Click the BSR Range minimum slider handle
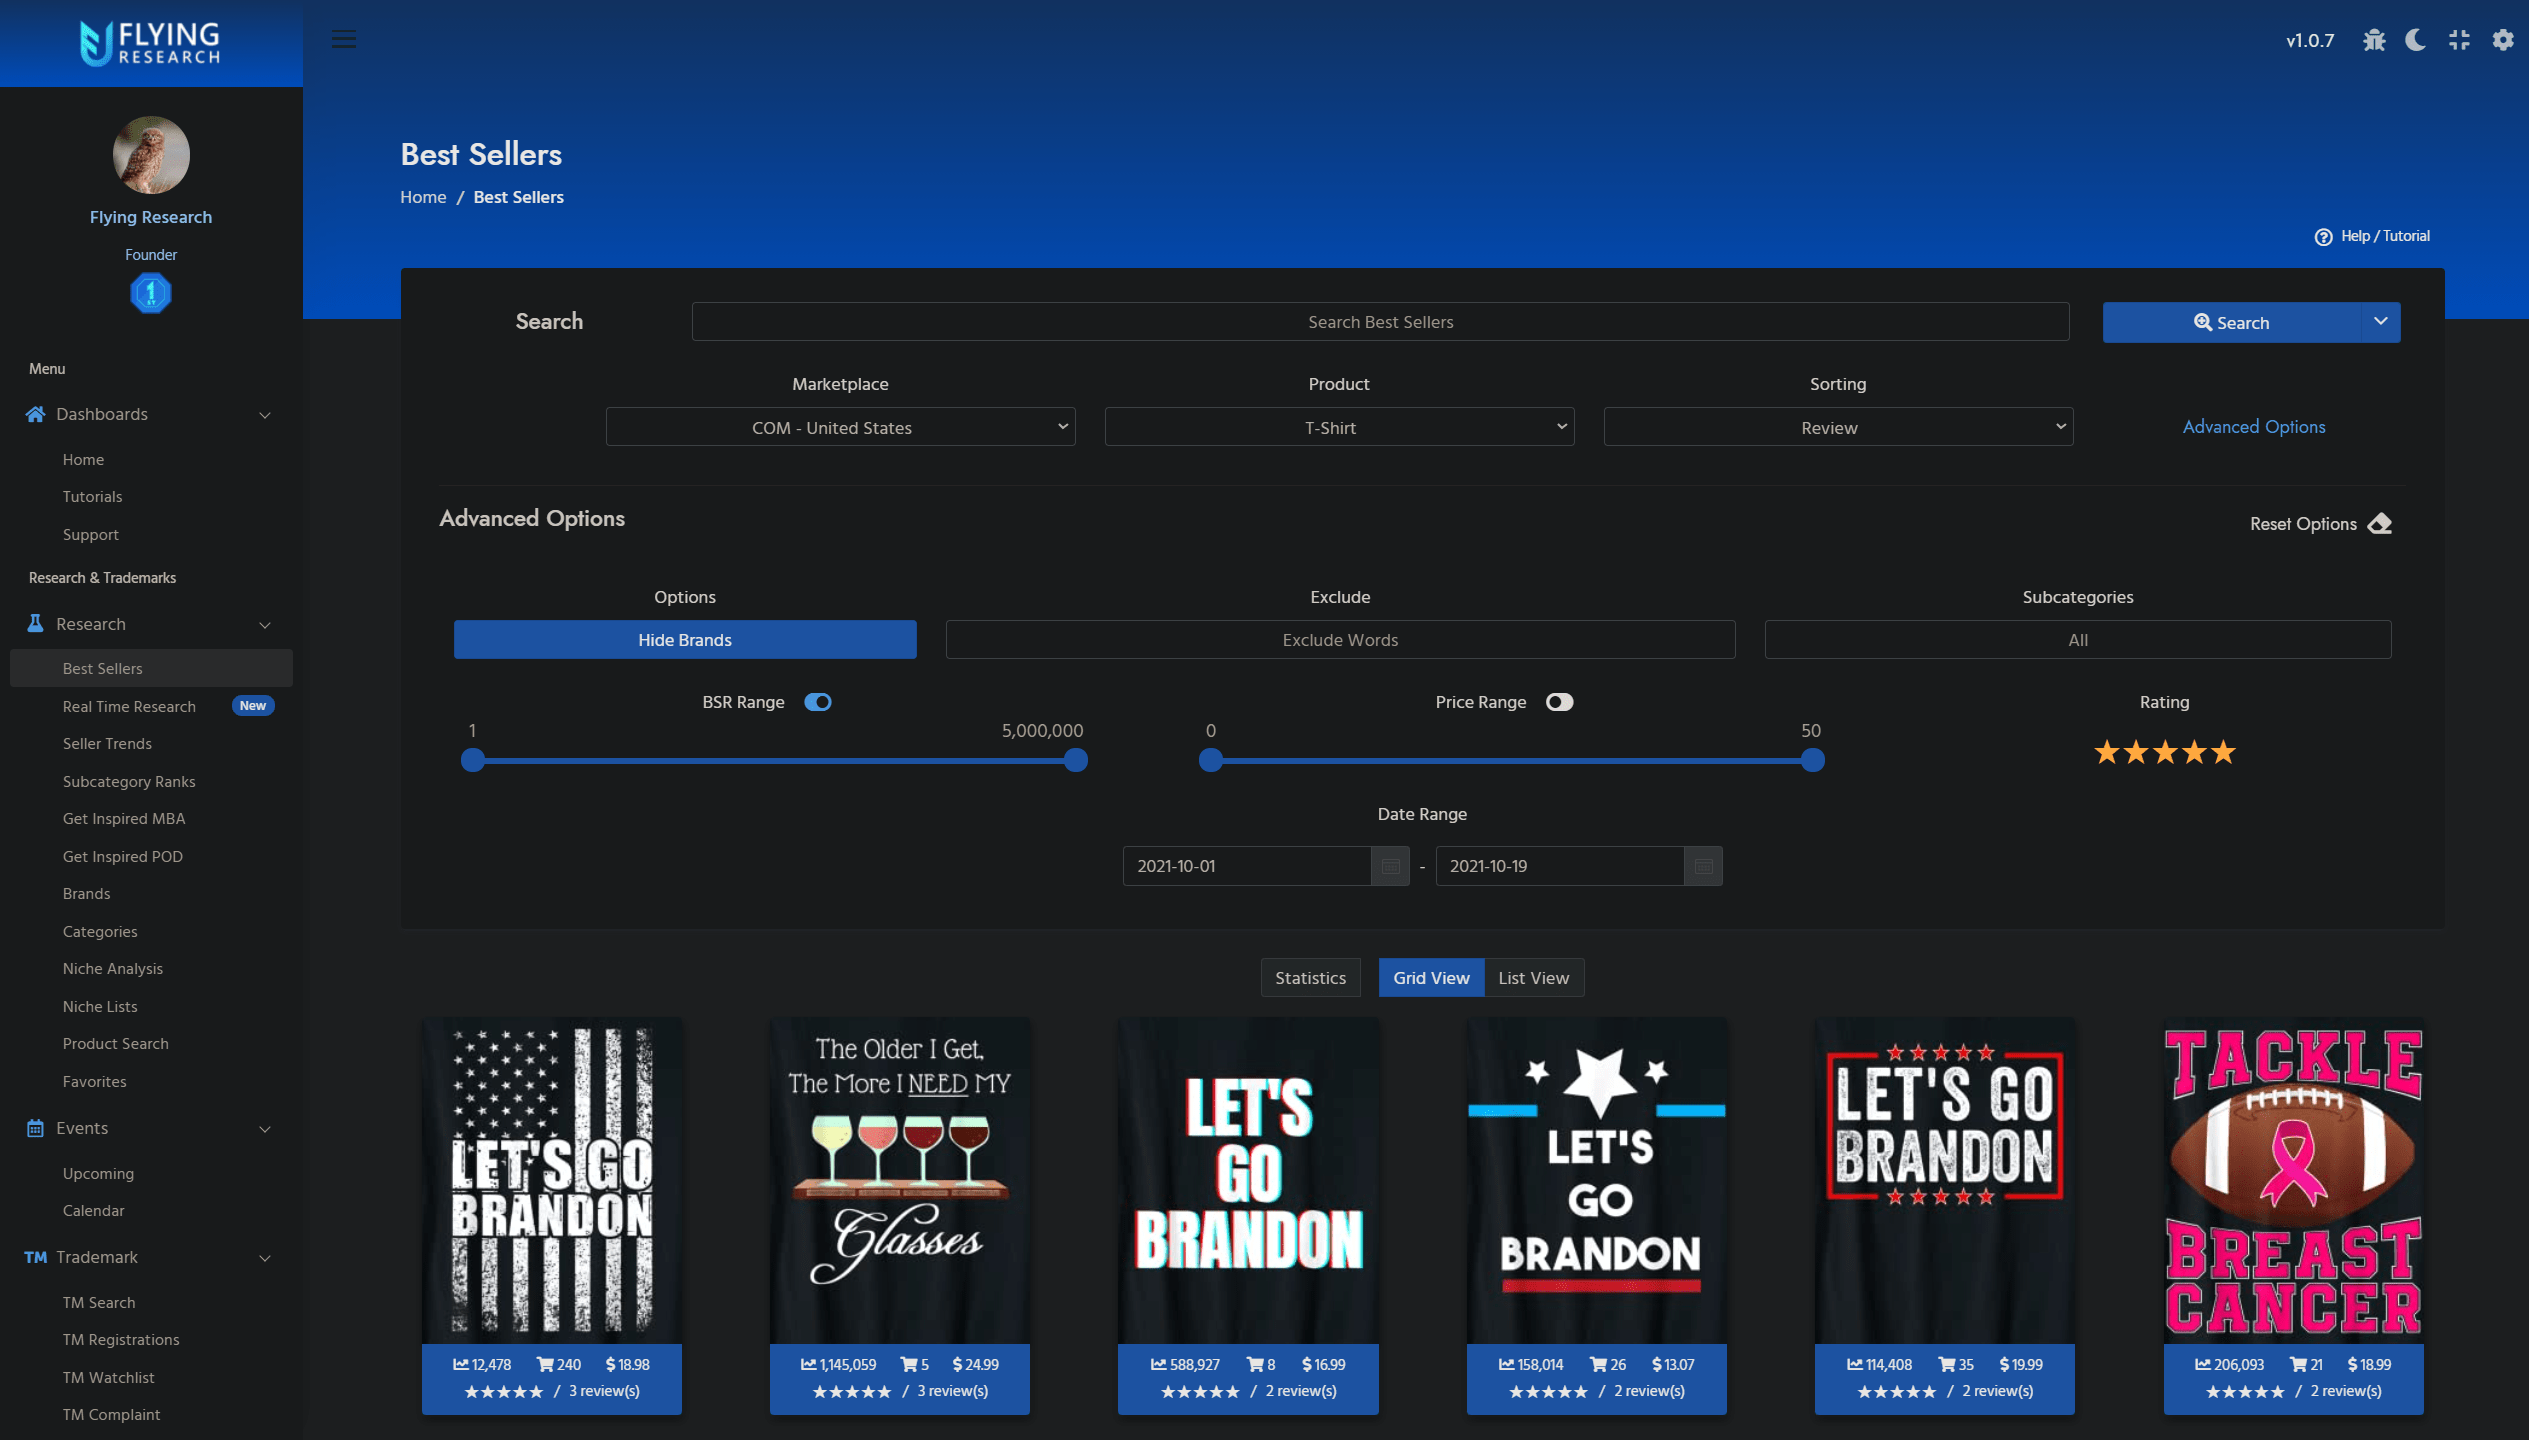The image size is (2529, 1440). point(473,761)
